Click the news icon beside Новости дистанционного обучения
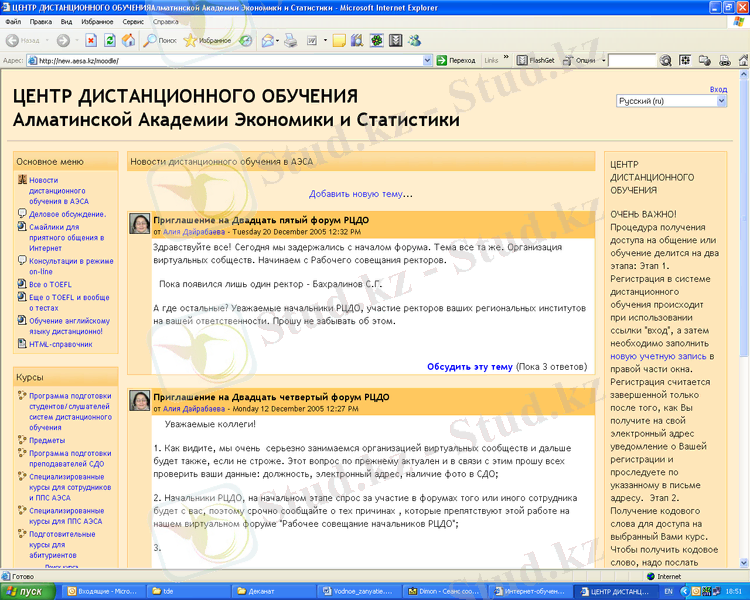Image resolution: width=750 pixels, height=600 pixels. tap(22, 179)
